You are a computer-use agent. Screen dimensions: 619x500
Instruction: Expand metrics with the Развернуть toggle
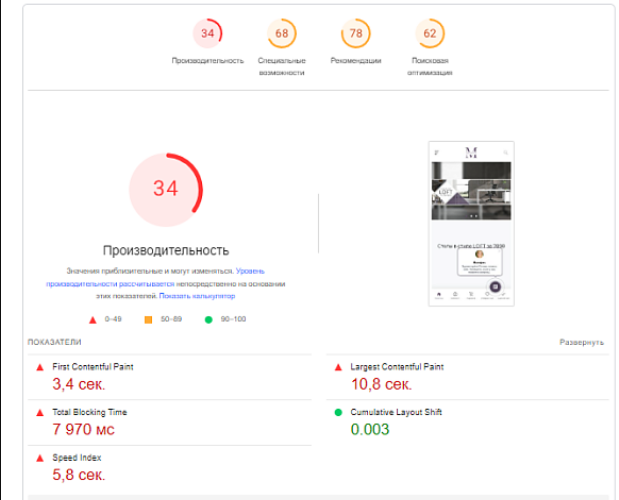[581, 342]
